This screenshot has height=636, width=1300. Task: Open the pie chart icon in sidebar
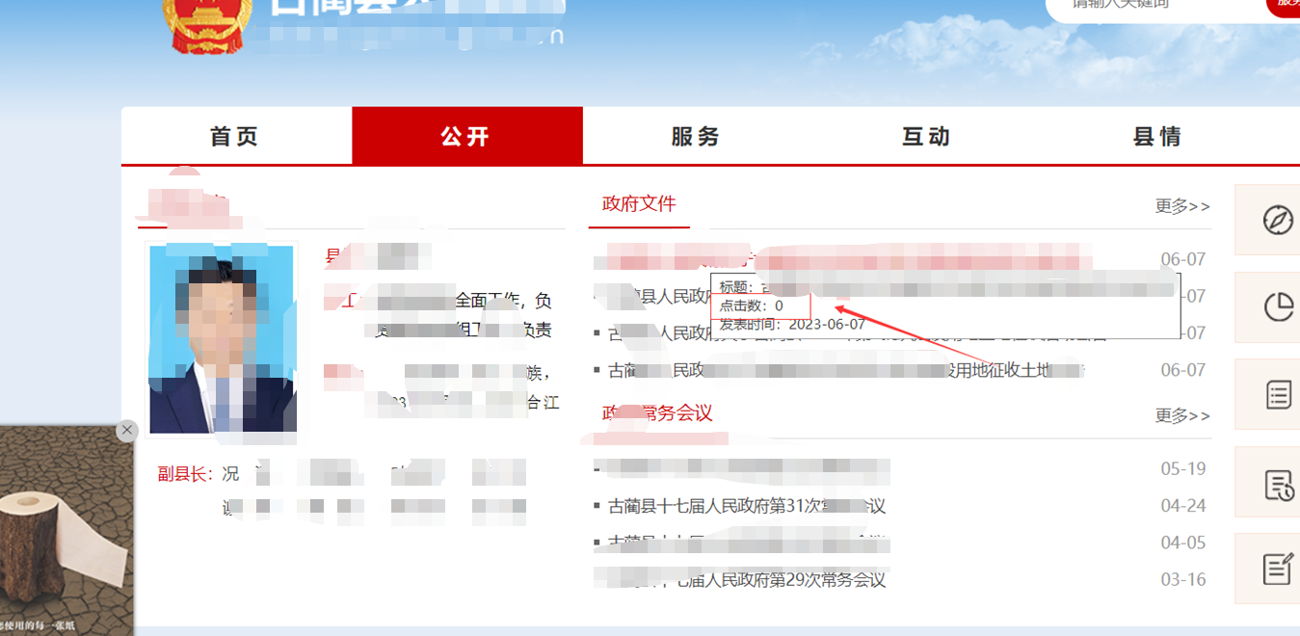1277,307
